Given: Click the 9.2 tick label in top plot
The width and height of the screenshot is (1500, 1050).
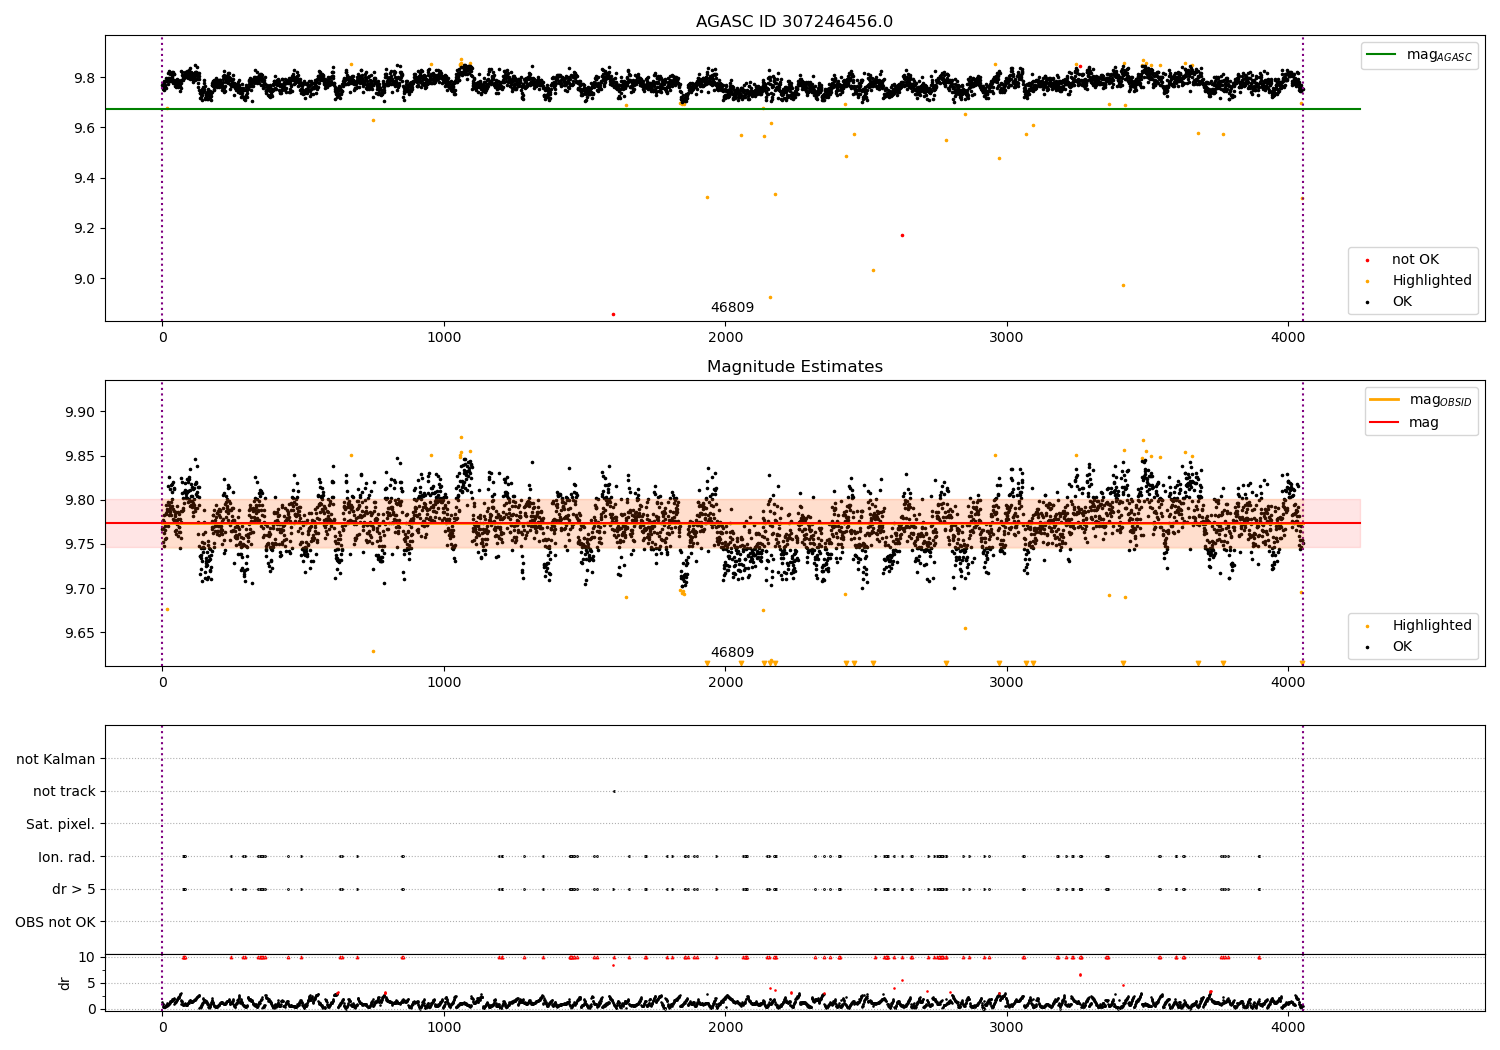Looking at the screenshot, I should point(84,229).
